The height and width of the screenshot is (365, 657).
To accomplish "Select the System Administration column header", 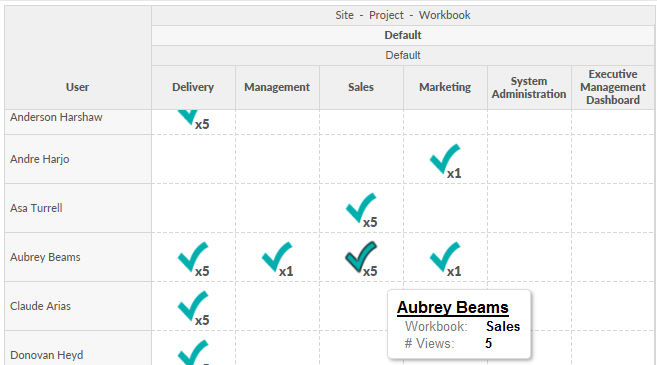I will tap(529, 87).
